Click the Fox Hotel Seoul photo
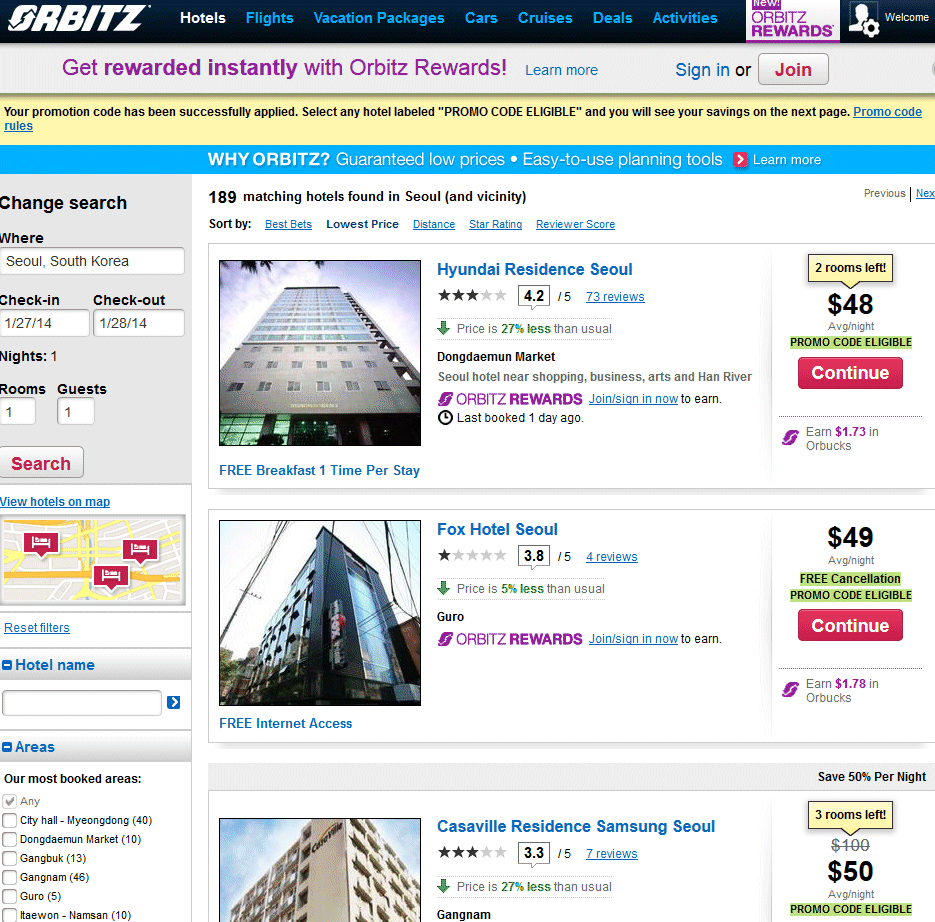The height and width of the screenshot is (922, 935). coord(319,612)
